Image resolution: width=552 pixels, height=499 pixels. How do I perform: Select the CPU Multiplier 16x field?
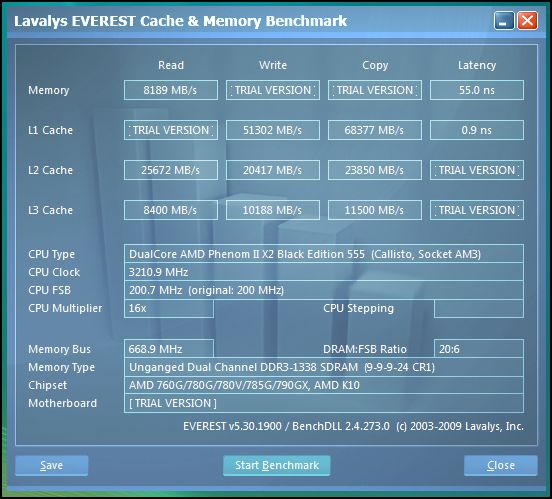[x=169, y=308]
